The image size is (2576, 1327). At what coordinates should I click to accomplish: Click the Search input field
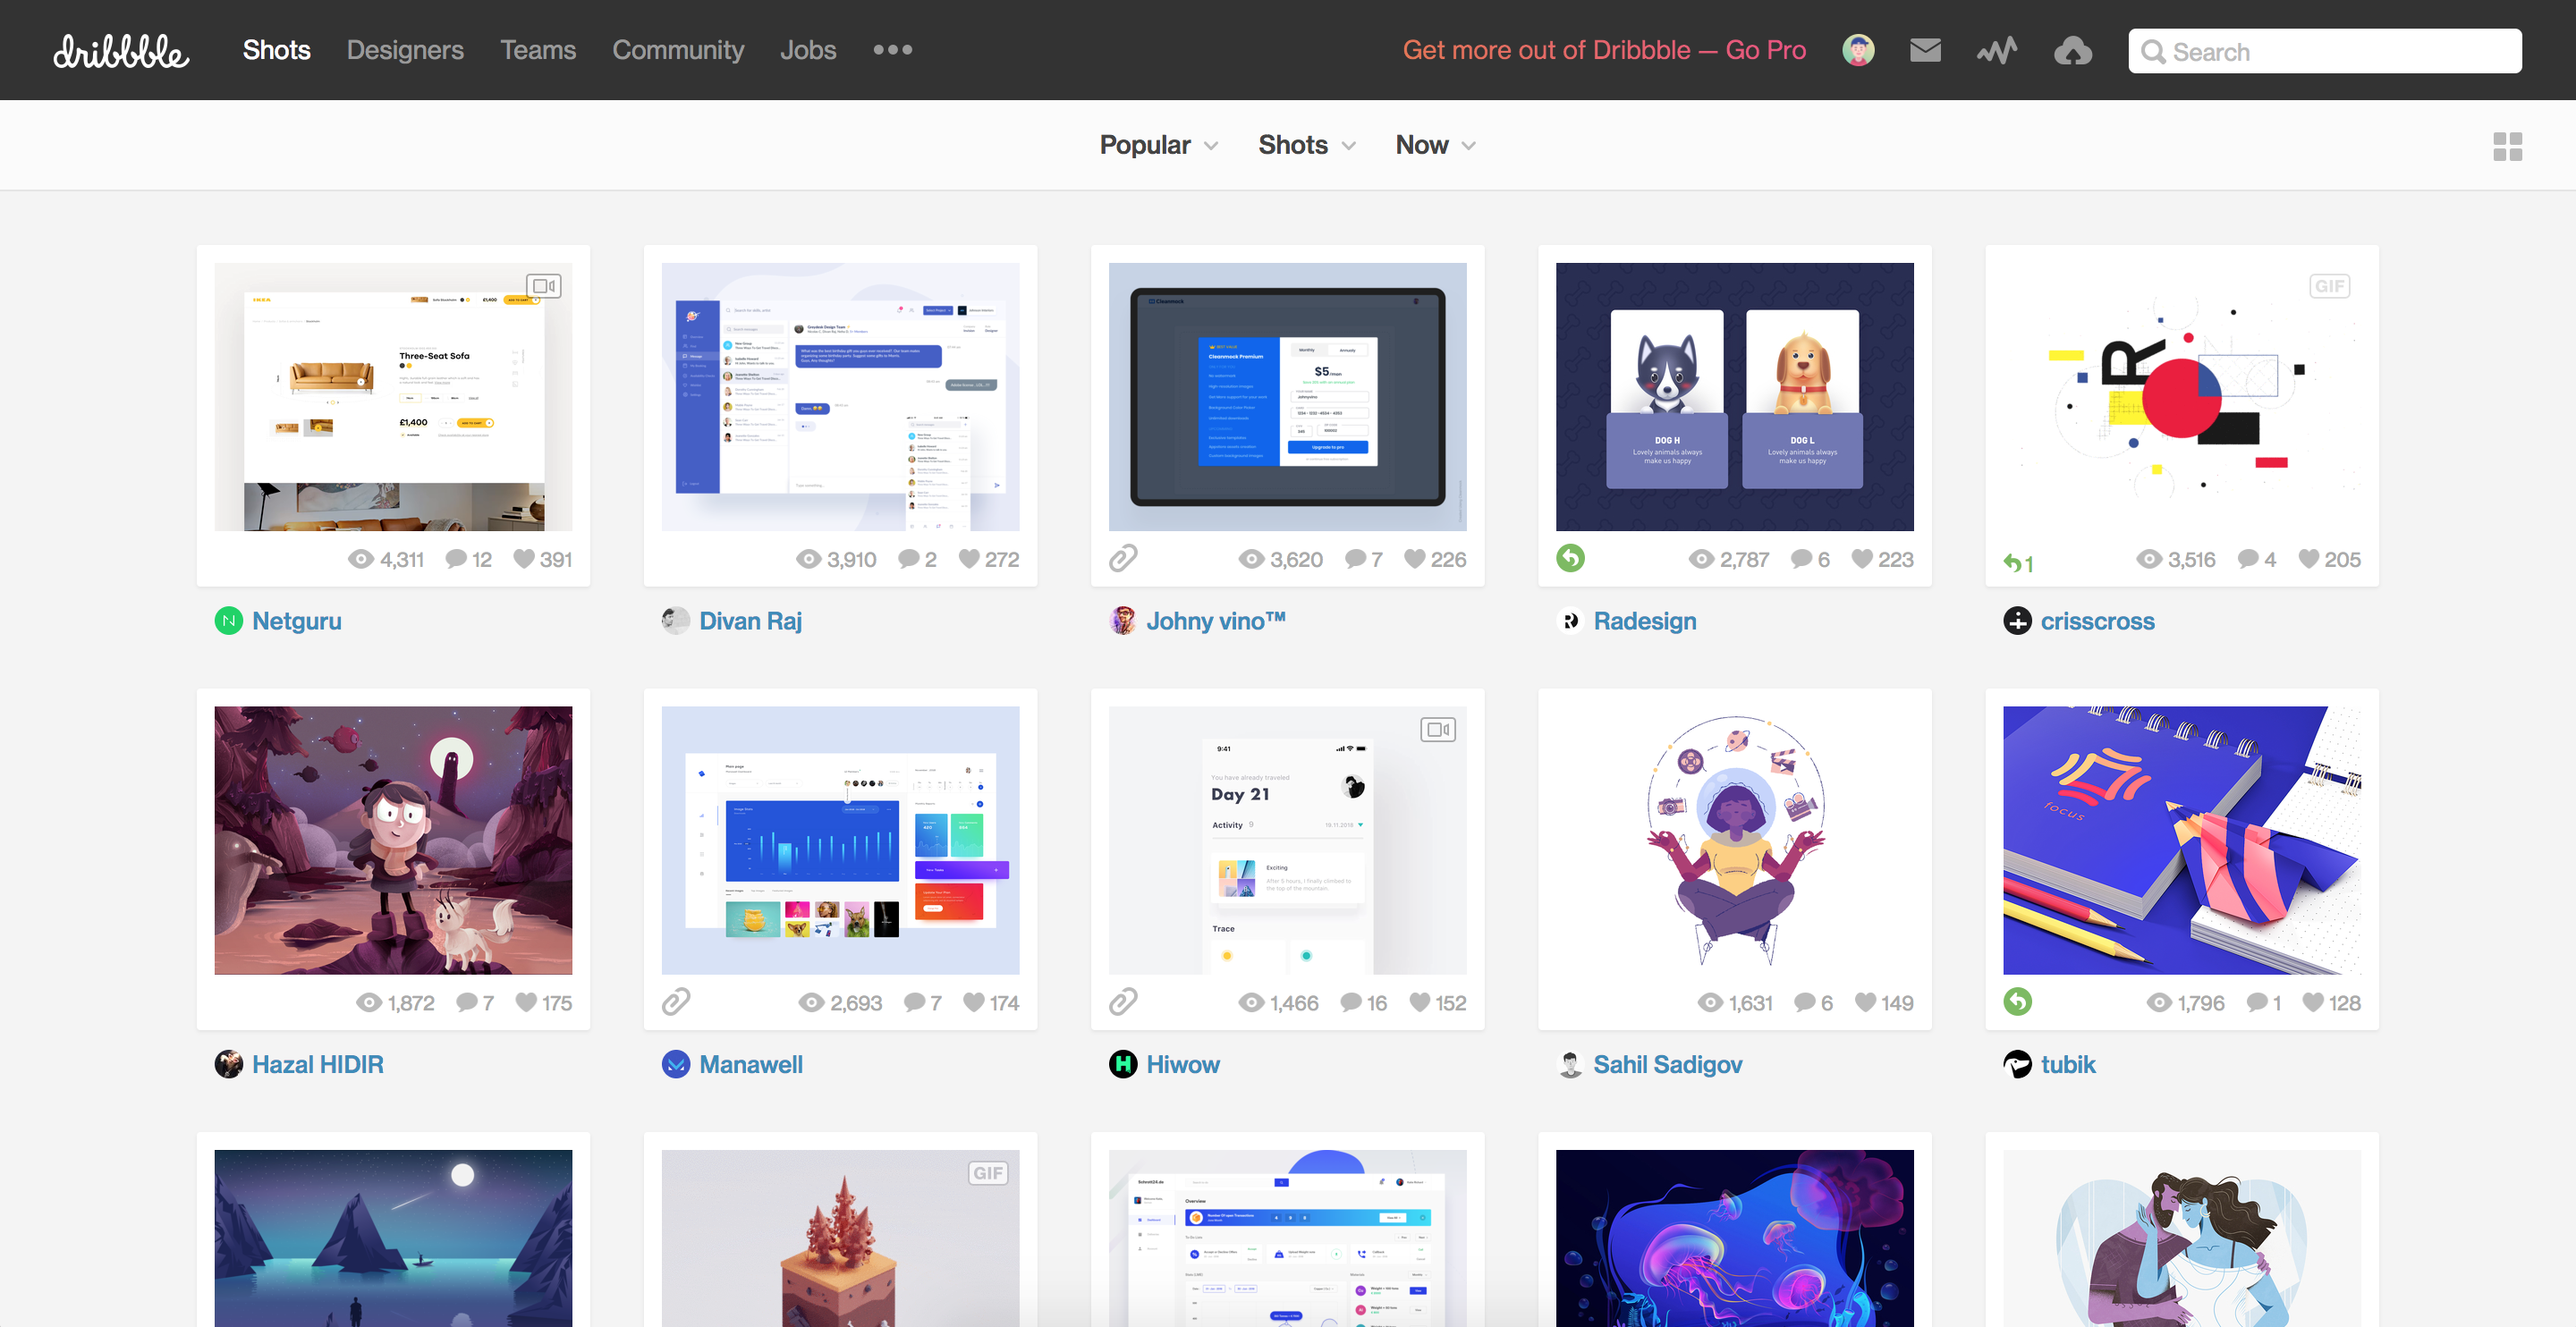coord(2324,51)
